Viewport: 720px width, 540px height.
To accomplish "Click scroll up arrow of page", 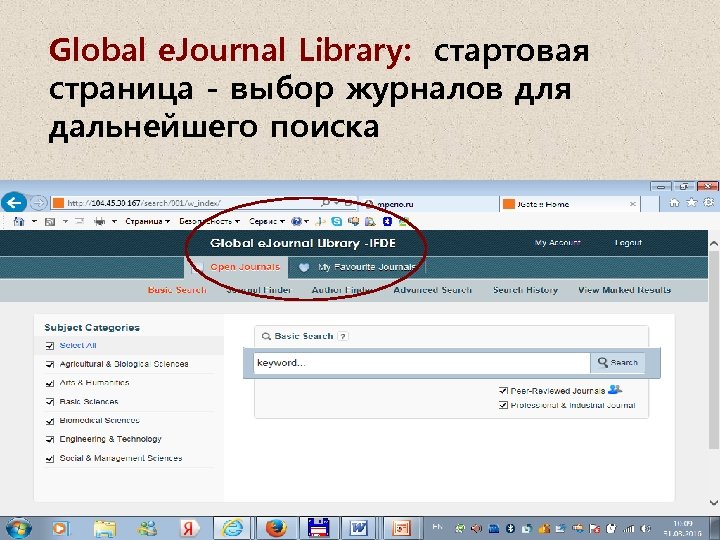I will pyautogui.click(x=714, y=244).
